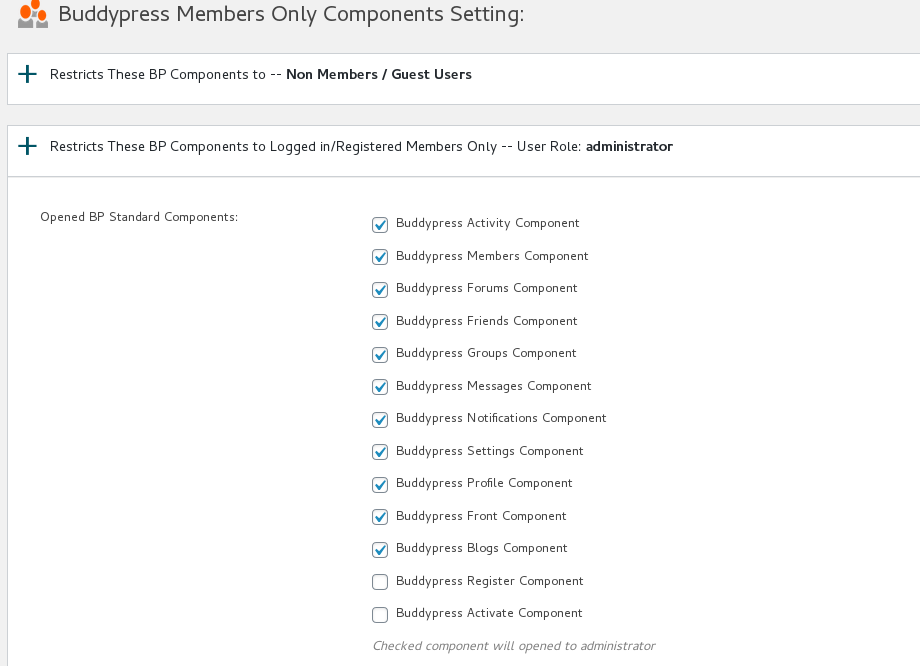This screenshot has width=920, height=666.
Task: Turn off Buddypress Notifications Component
Action: click(379, 419)
